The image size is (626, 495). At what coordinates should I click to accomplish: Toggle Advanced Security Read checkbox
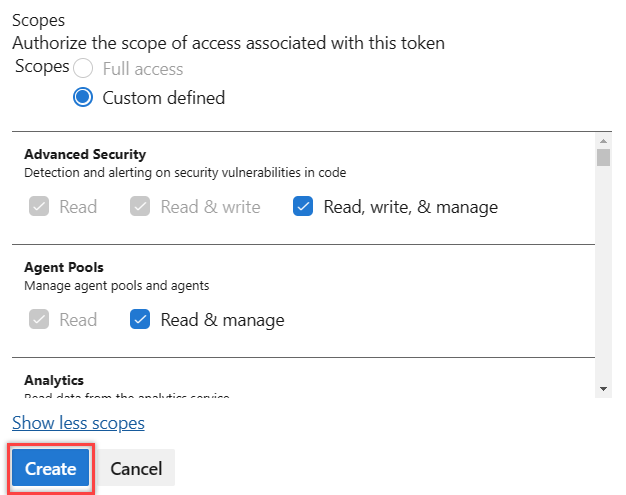38,207
